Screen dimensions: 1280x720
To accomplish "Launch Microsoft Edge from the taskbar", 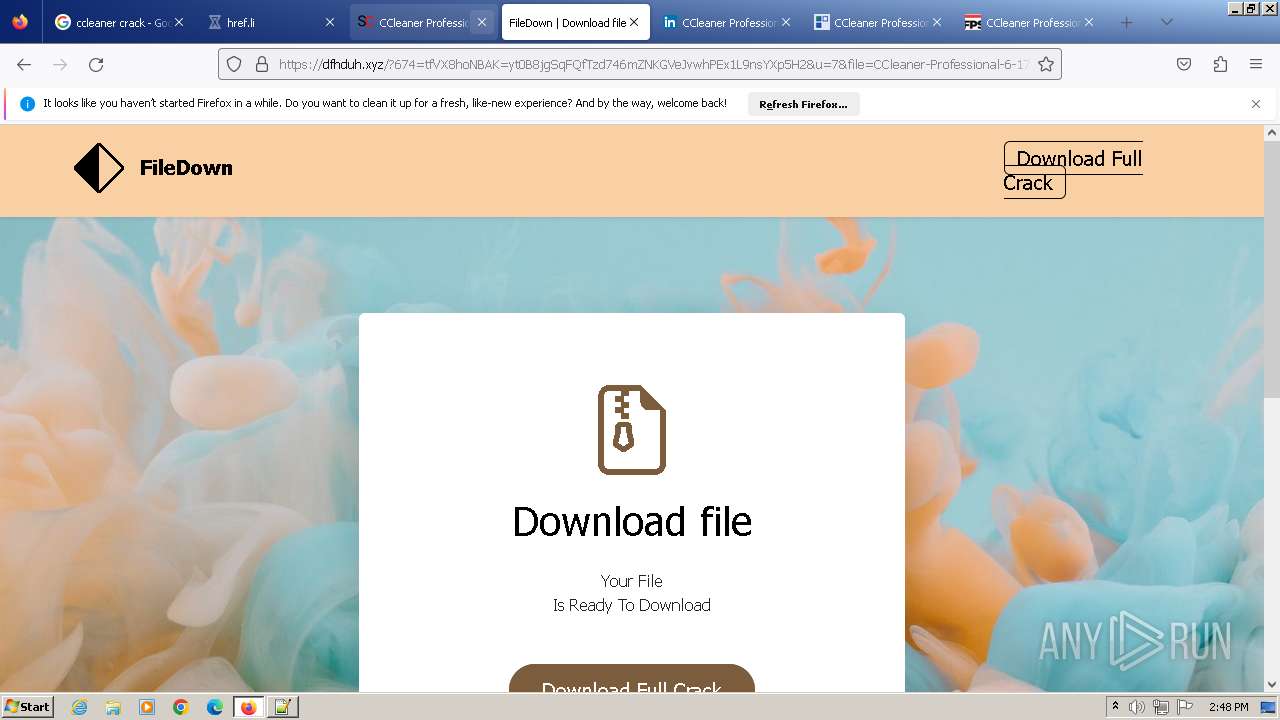I will tap(215, 707).
